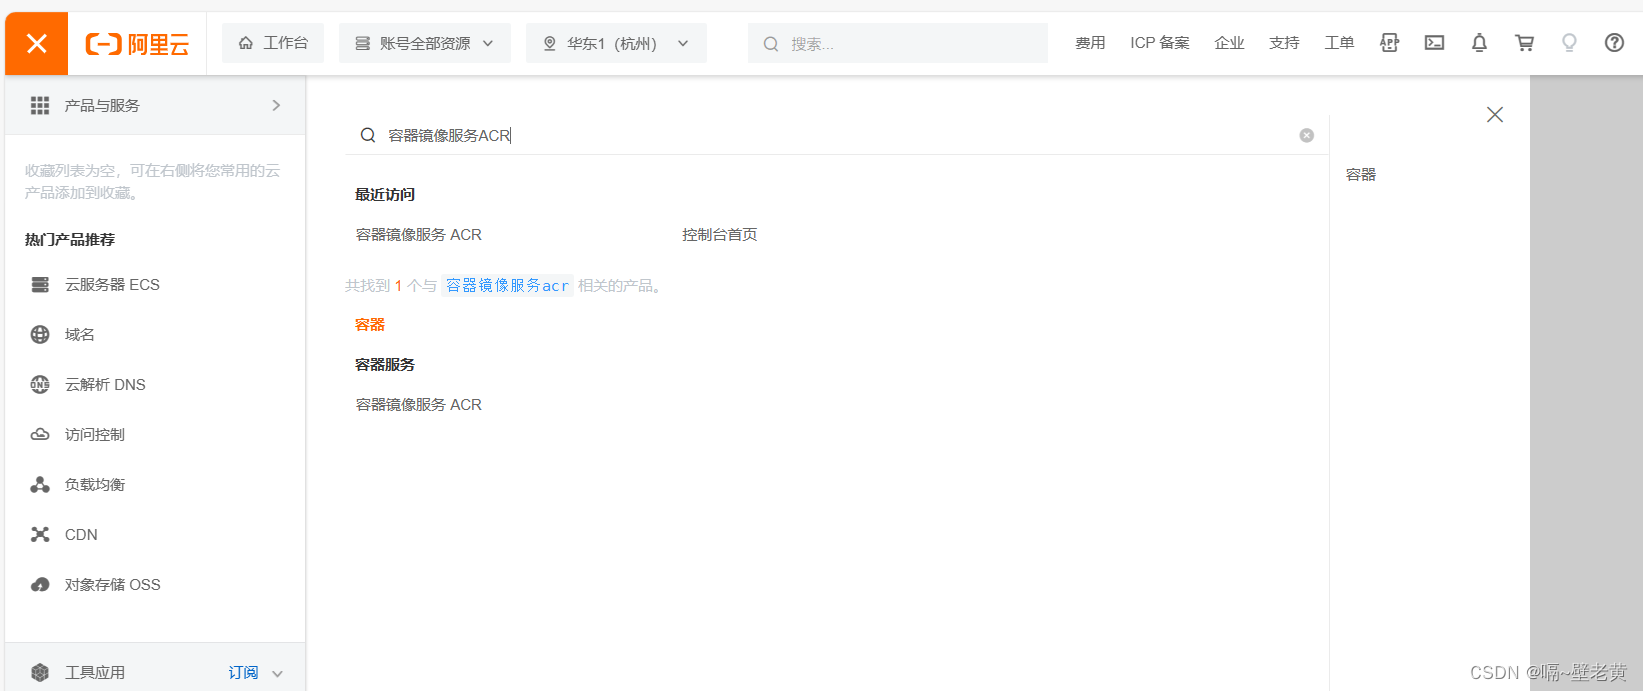The image size is (1643, 691).
Task: Open 控制台首页 recent item
Action: [x=720, y=235]
